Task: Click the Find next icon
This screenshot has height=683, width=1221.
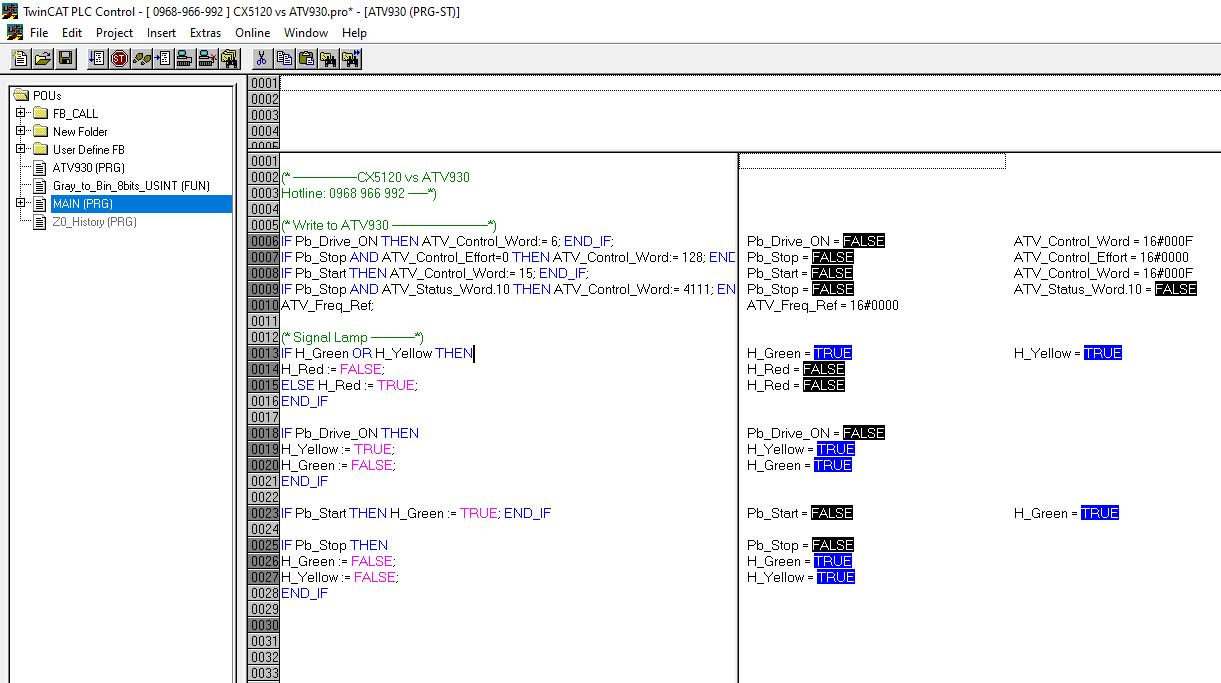Action: 351,58
